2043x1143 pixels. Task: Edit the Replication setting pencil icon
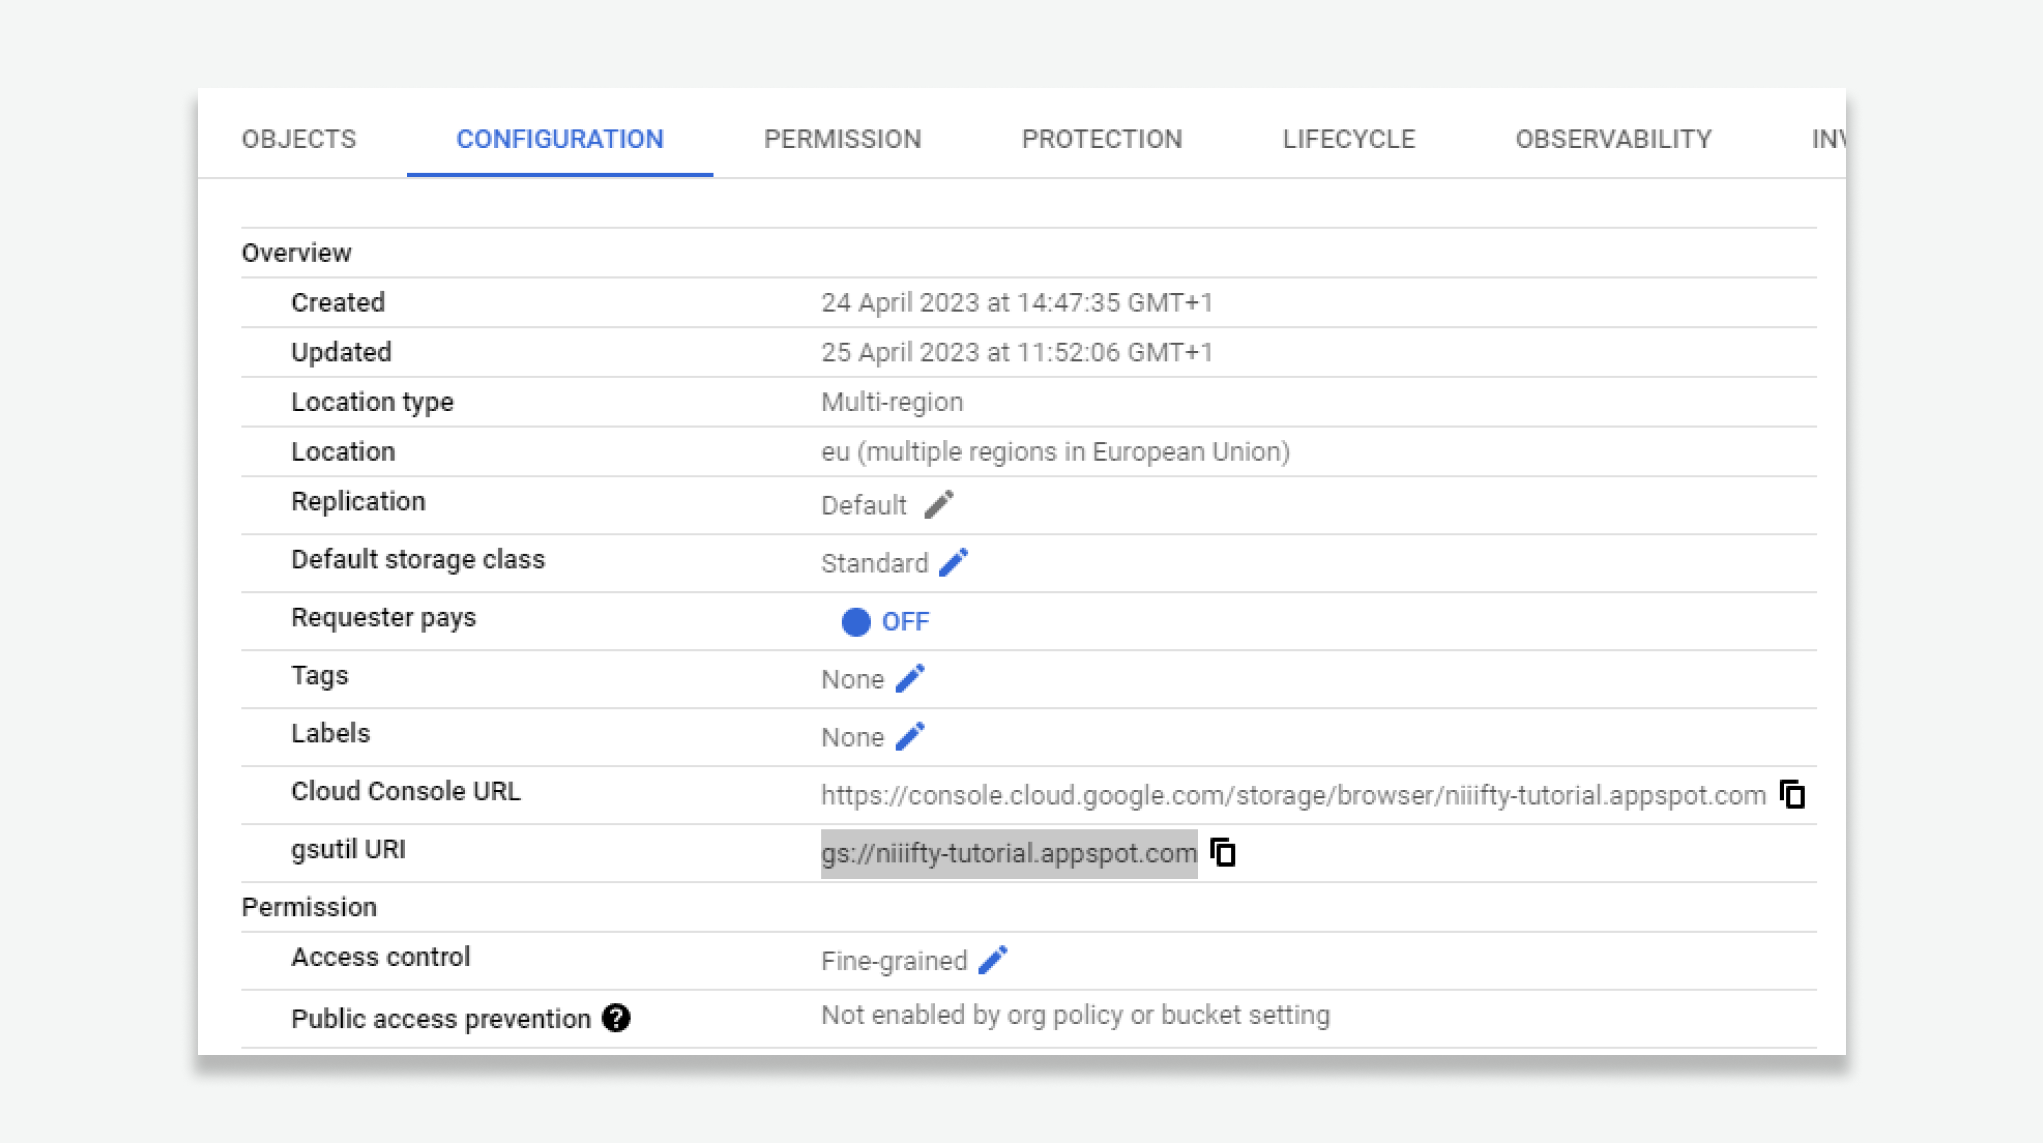(x=938, y=504)
